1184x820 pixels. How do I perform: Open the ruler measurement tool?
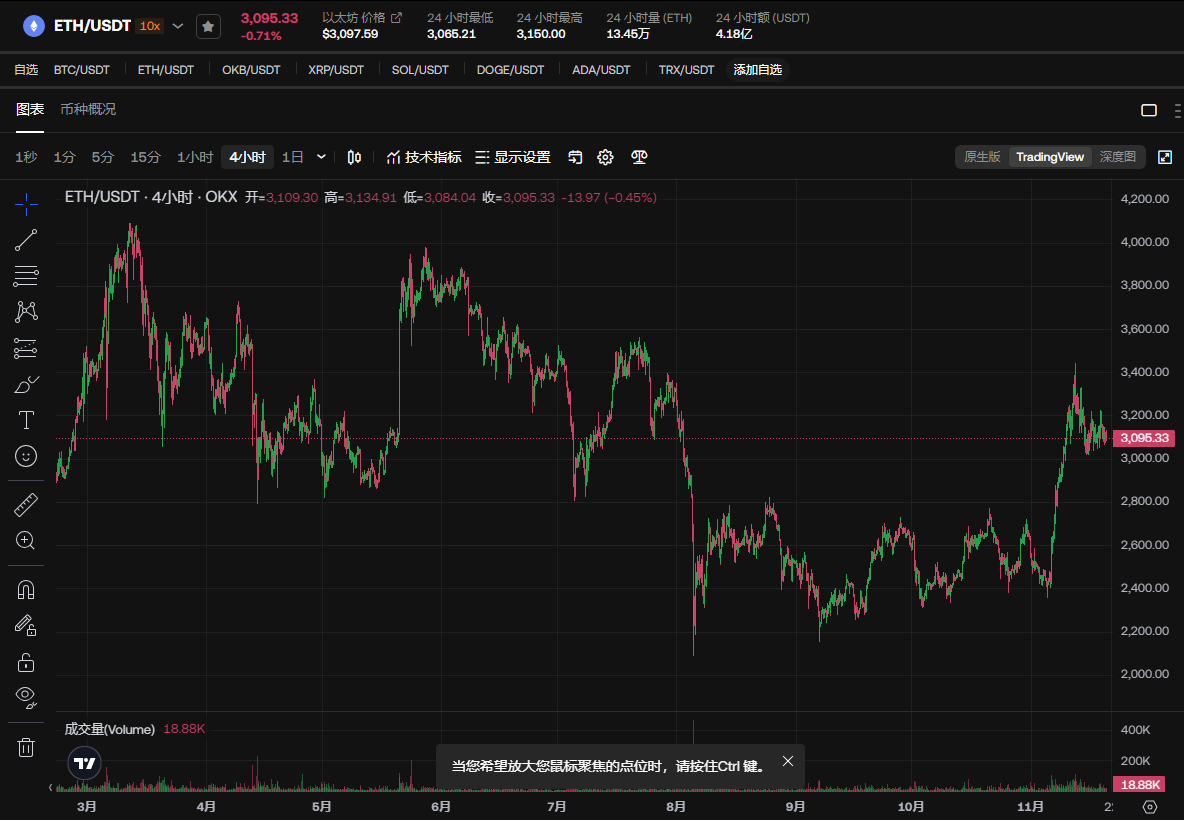tap(27, 505)
